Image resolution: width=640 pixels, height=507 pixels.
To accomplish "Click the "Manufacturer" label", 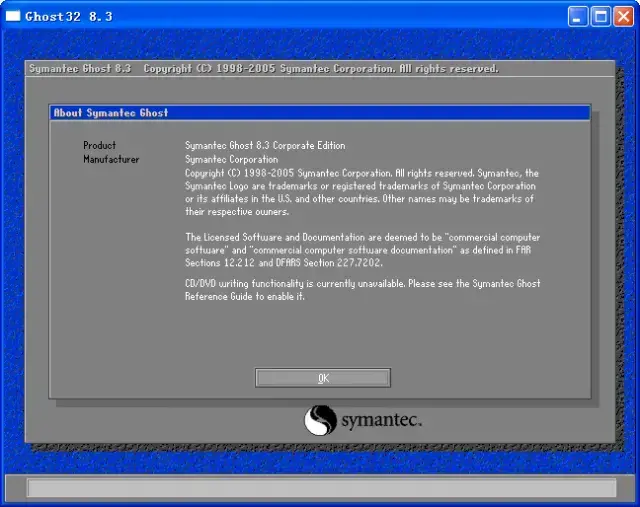I will 111,159.
